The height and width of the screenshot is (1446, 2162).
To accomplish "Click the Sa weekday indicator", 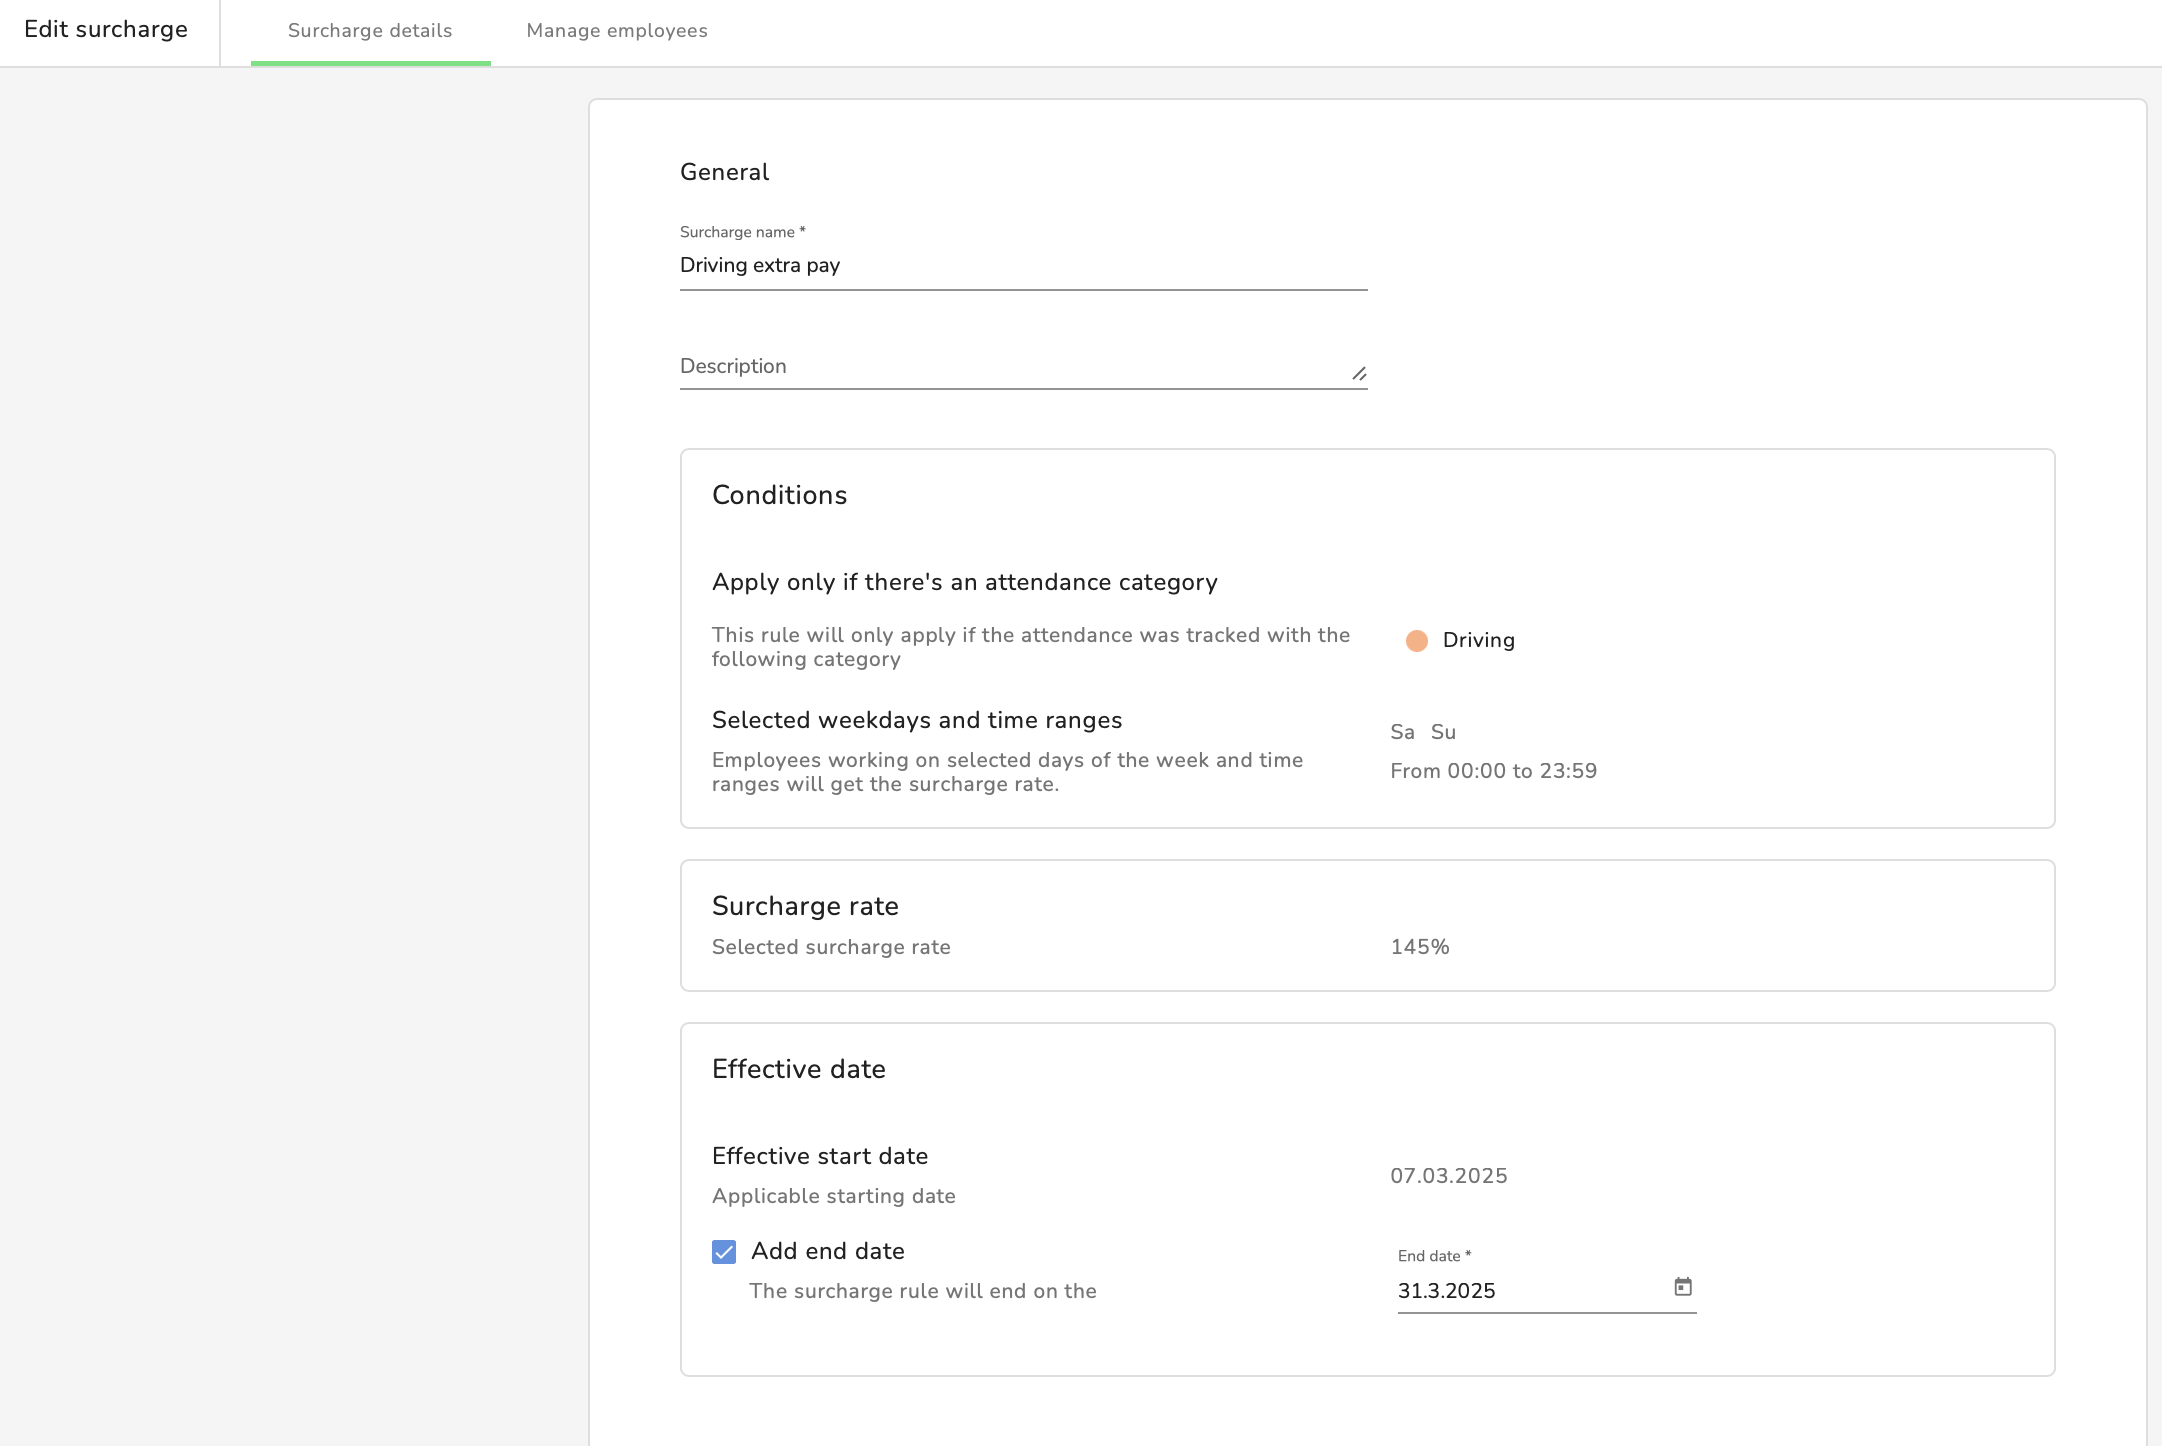I will (1402, 732).
